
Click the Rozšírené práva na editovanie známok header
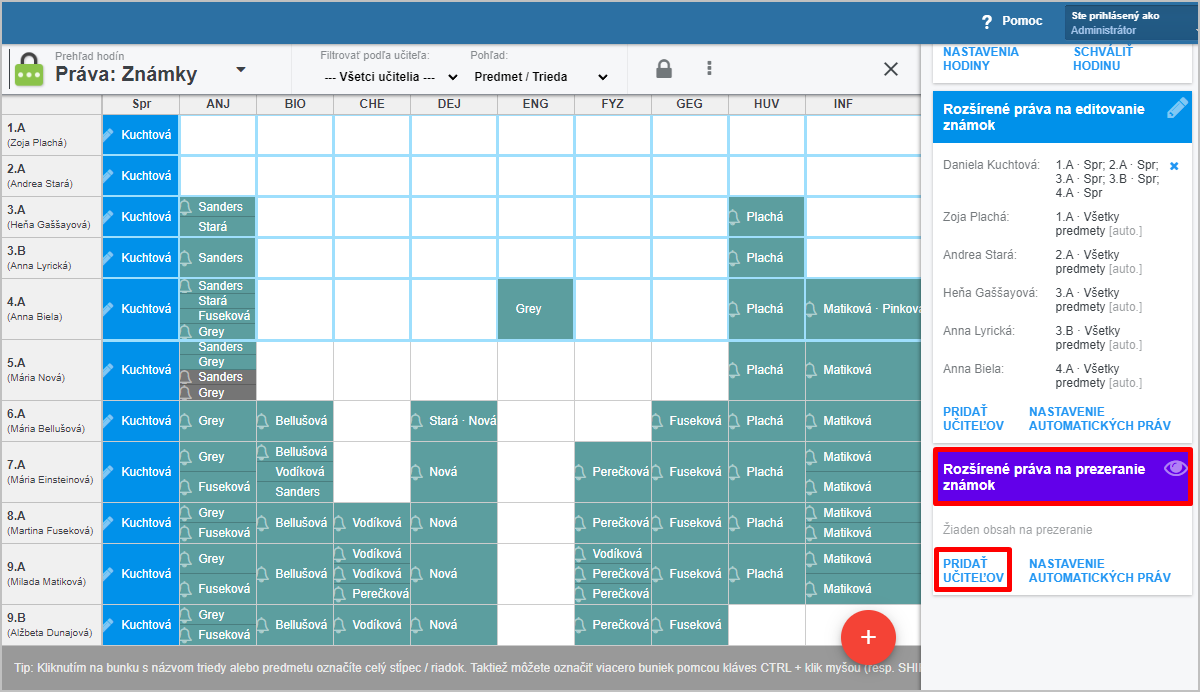pyautogui.click(x=1062, y=117)
